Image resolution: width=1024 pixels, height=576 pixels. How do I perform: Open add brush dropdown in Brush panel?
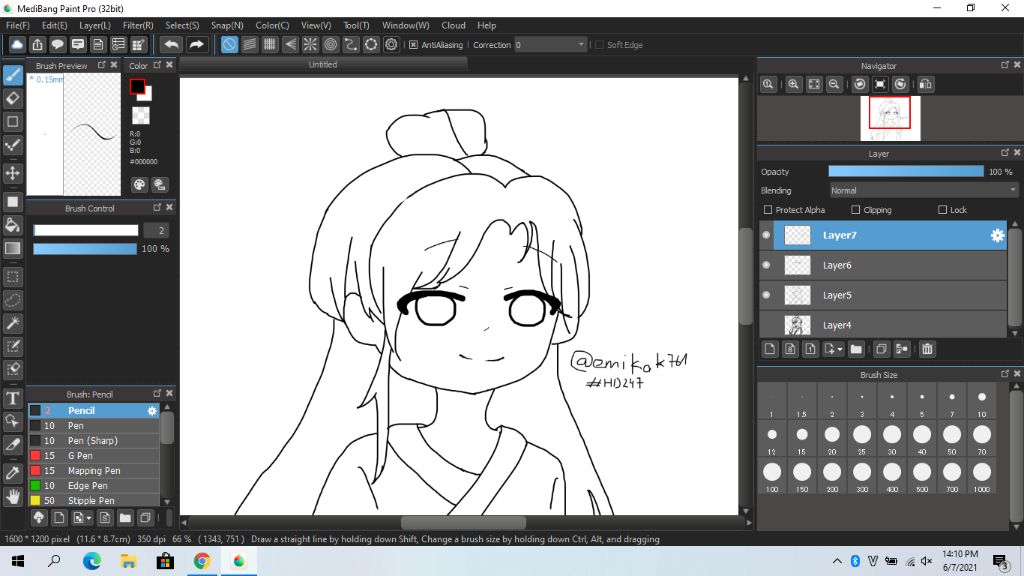[x=89, y=518]
